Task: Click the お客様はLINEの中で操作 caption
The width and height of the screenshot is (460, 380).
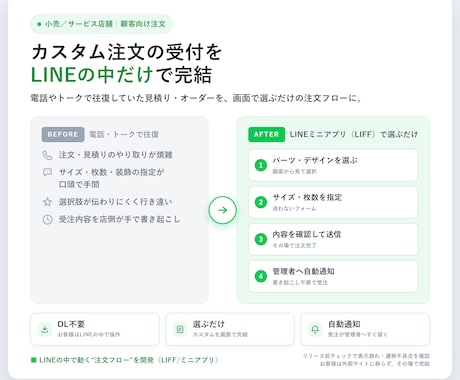Action: tap(89, 334)
